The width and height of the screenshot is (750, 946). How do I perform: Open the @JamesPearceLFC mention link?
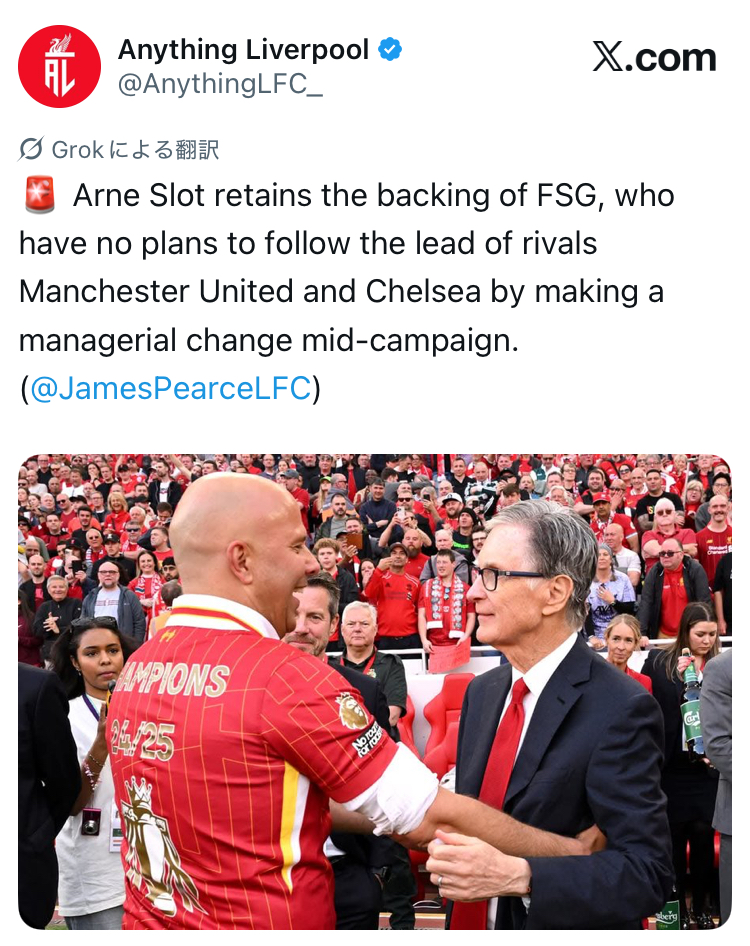[x=170, y=388]
